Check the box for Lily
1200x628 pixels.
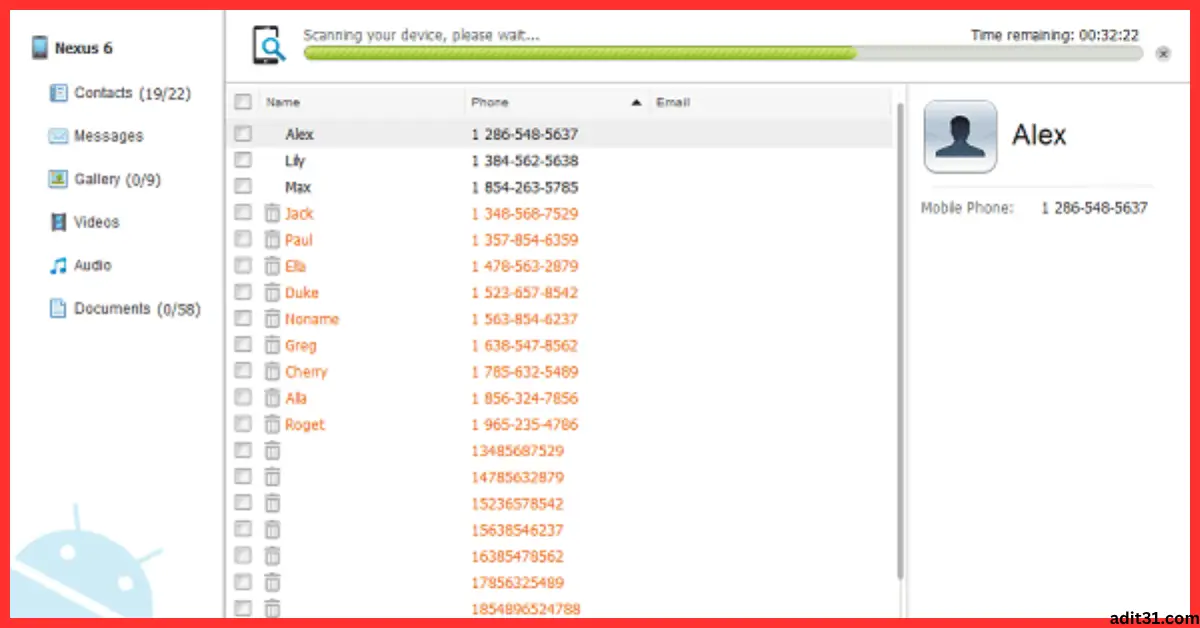click(x=242, y=160)
